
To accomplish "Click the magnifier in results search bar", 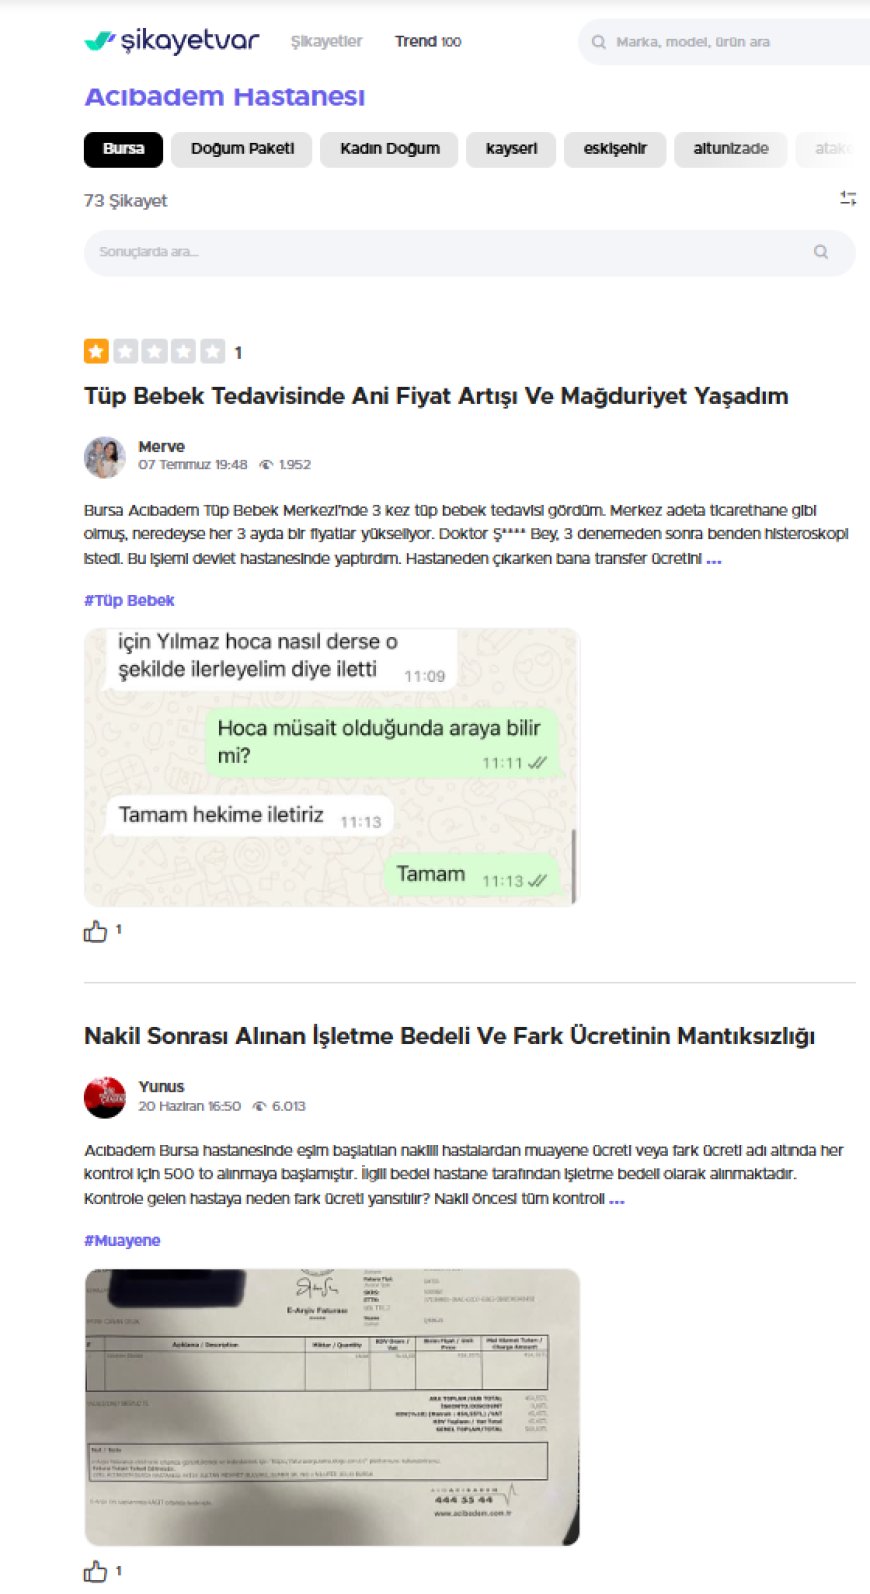I will 821,252.
